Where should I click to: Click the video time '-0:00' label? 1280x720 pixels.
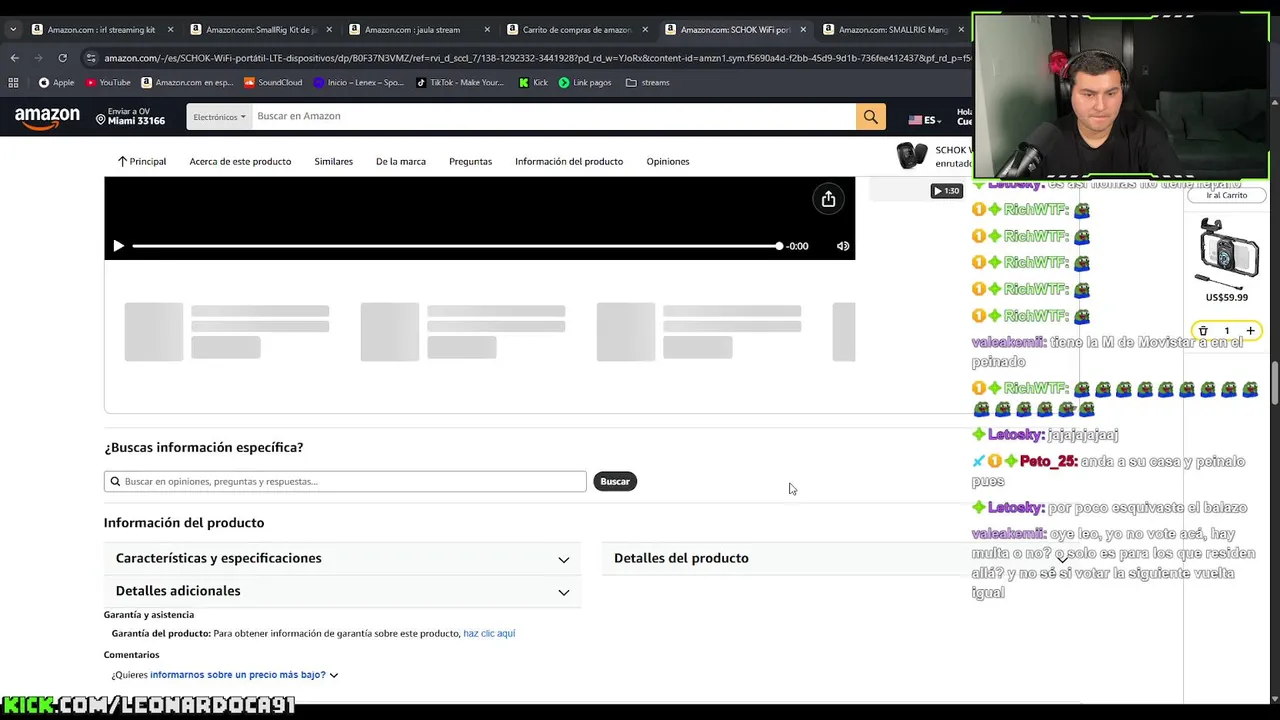(797, 246)
